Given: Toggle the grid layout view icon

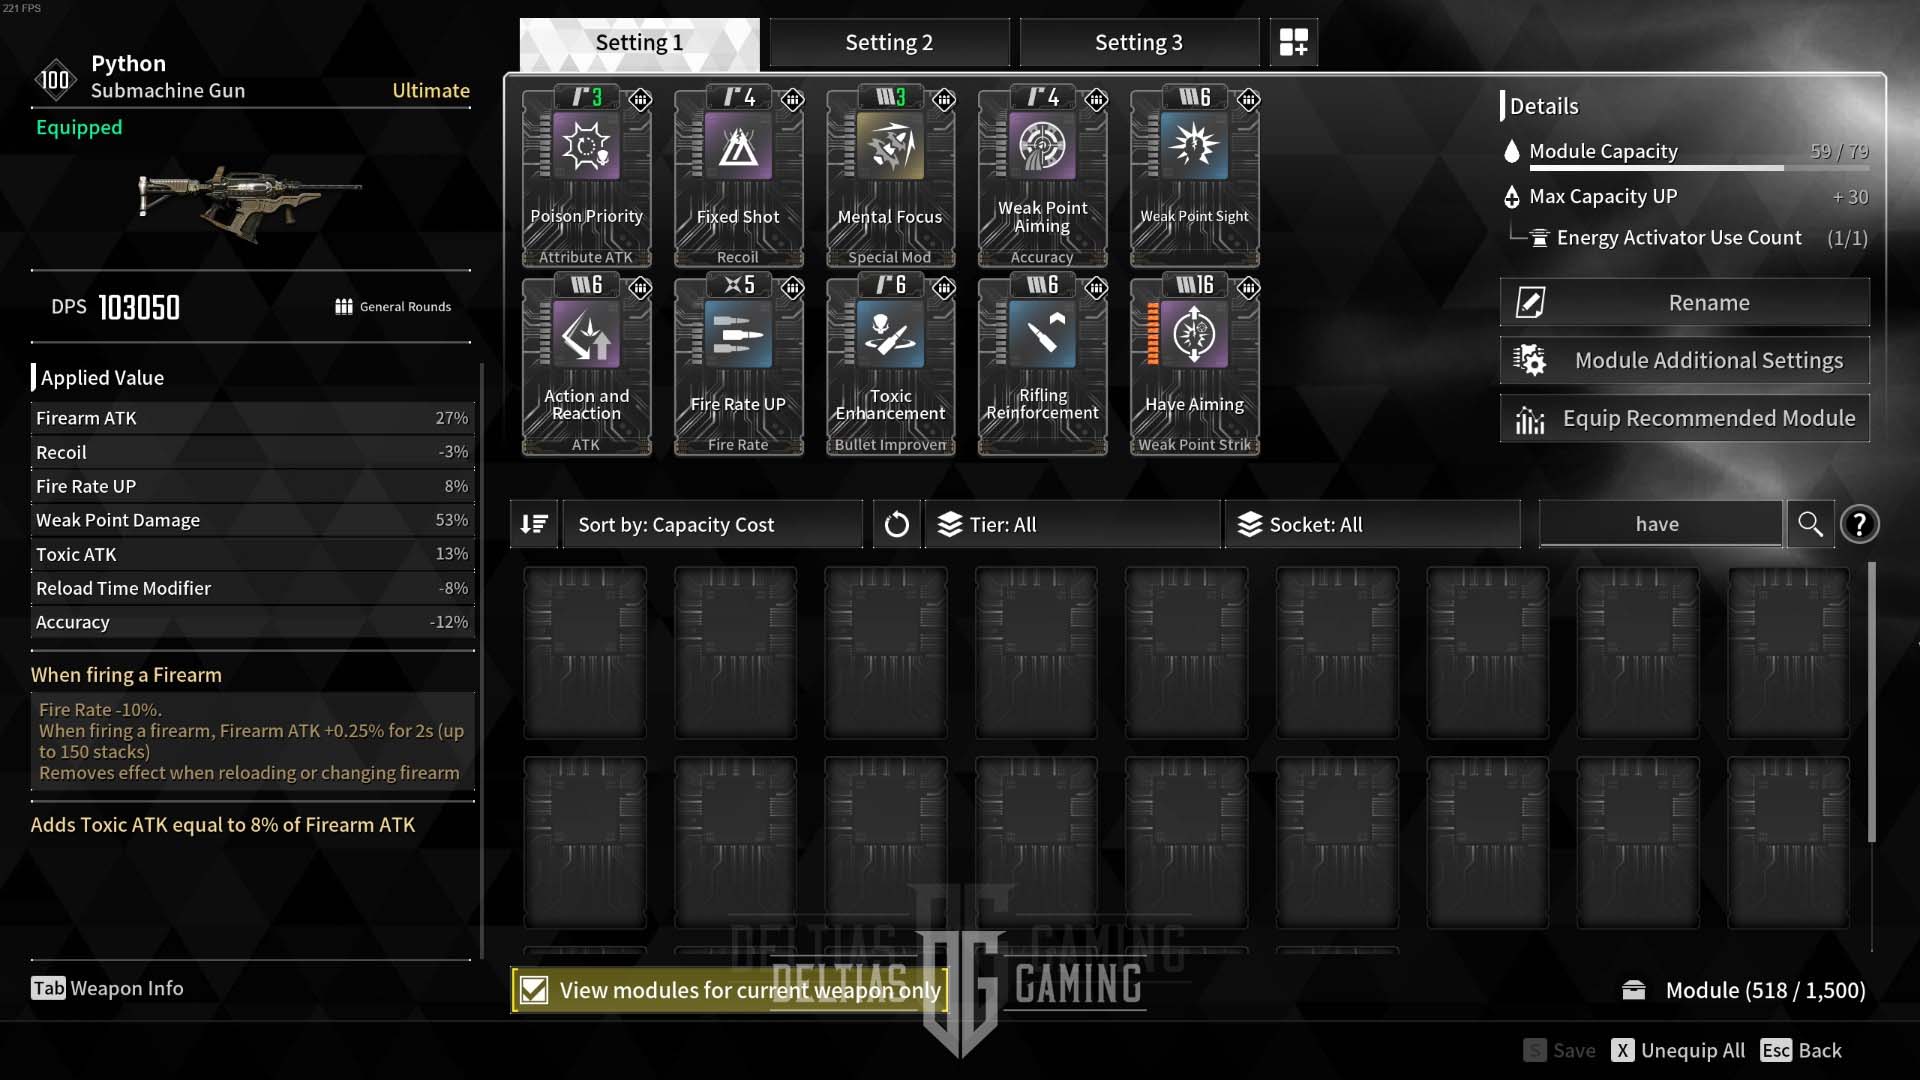Looking at the screenshot, I should 1291,42.
